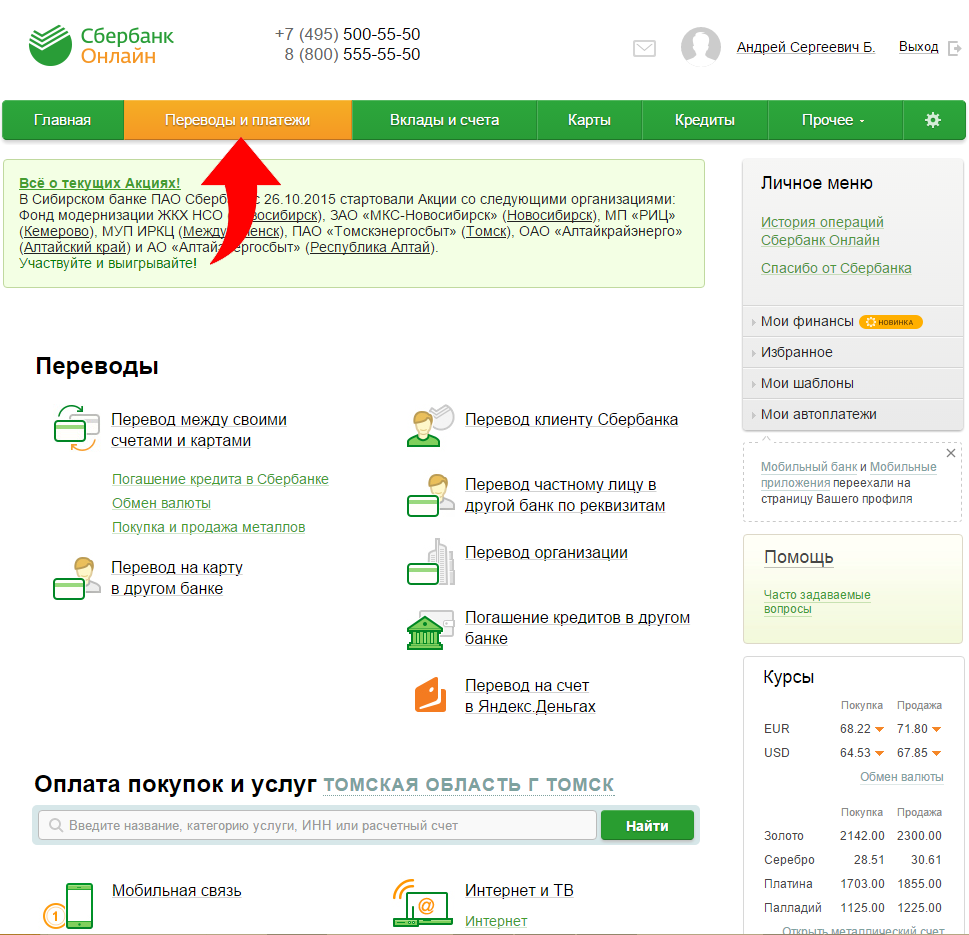Click the Выход logout link
This screenshot has height=935, width=969.
pyautogui.click(x=918, y=47)
